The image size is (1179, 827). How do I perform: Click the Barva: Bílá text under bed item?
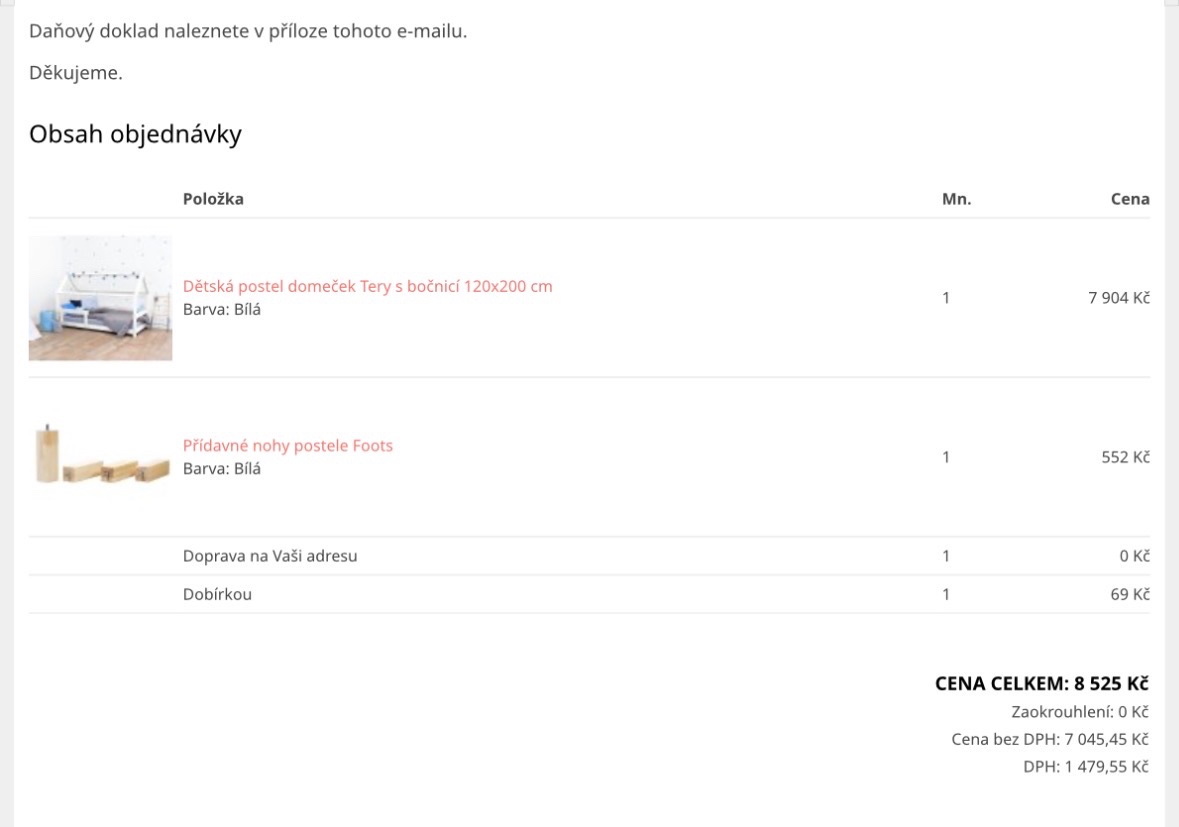point(222,310)
